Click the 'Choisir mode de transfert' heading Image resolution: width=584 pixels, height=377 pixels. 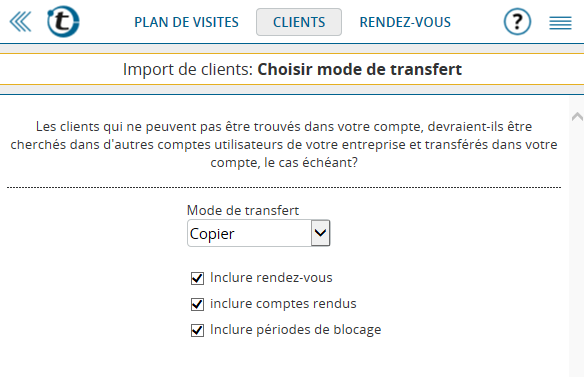pos(360,70)
